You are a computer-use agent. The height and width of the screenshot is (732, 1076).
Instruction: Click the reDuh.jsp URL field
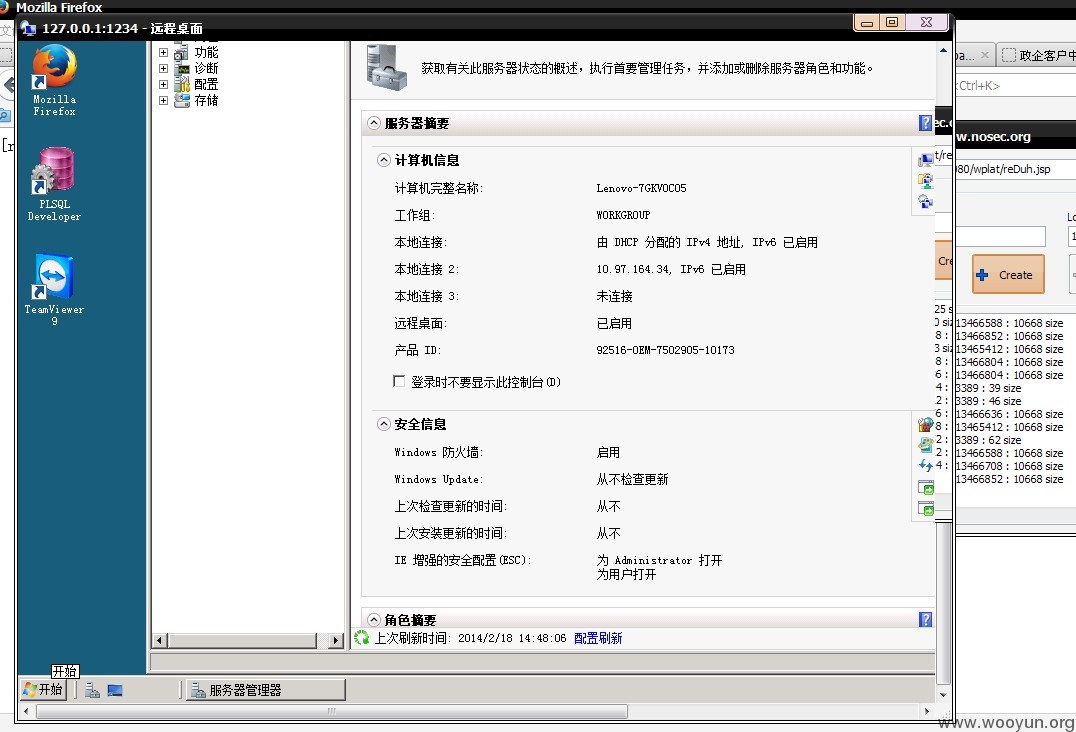[1015, 169]
